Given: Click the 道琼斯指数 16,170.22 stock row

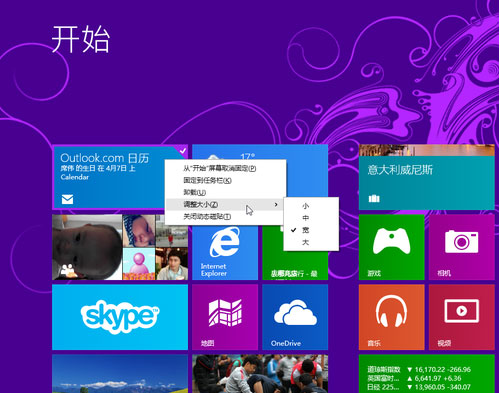Looking at the screenshot, I should point(419,369).
